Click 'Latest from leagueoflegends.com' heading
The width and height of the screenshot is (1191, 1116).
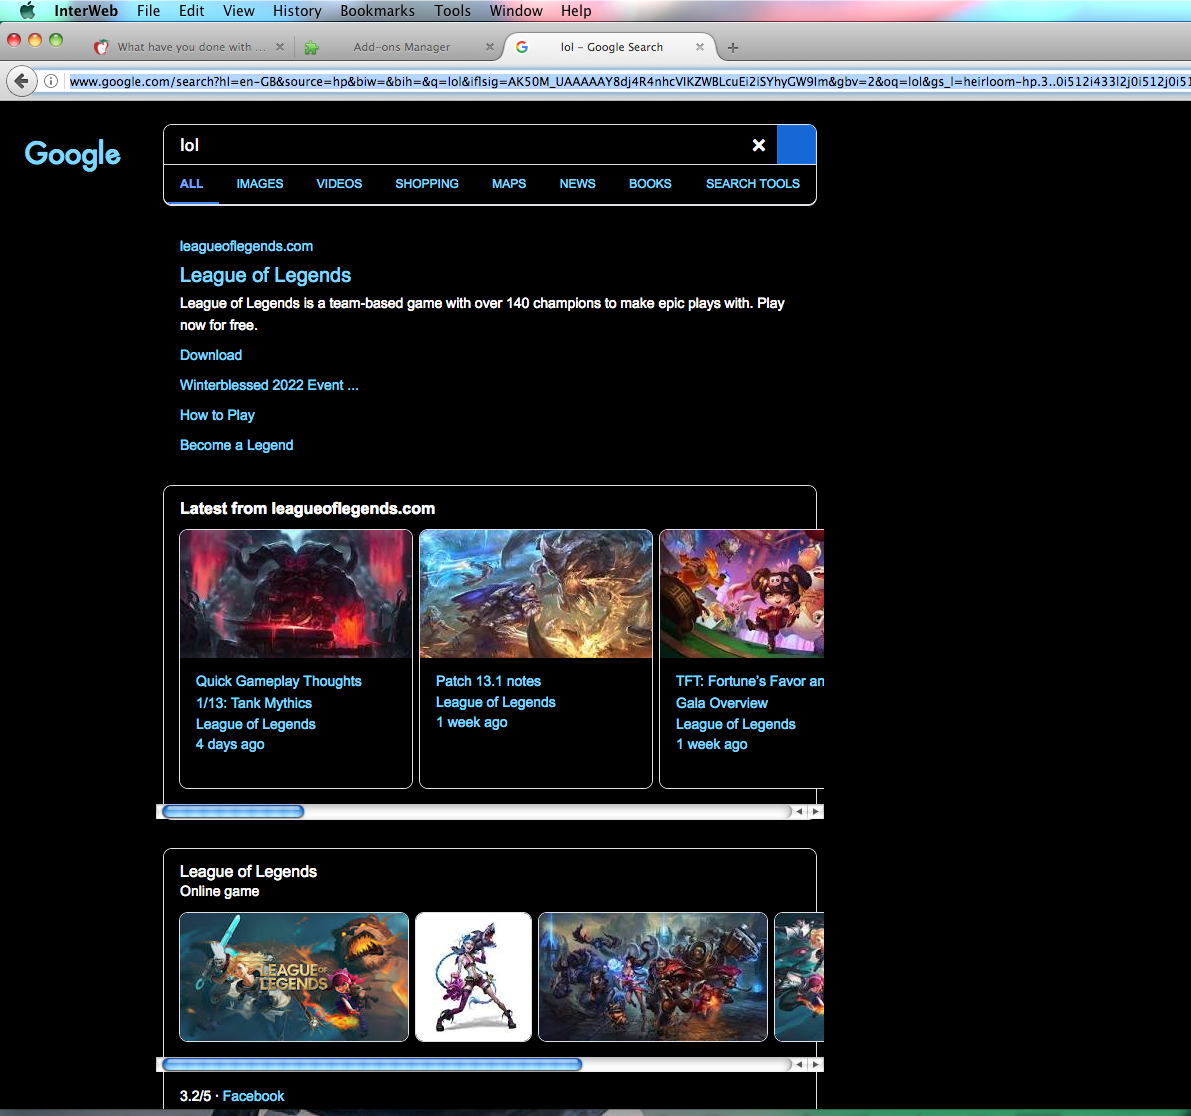[308, 508]
